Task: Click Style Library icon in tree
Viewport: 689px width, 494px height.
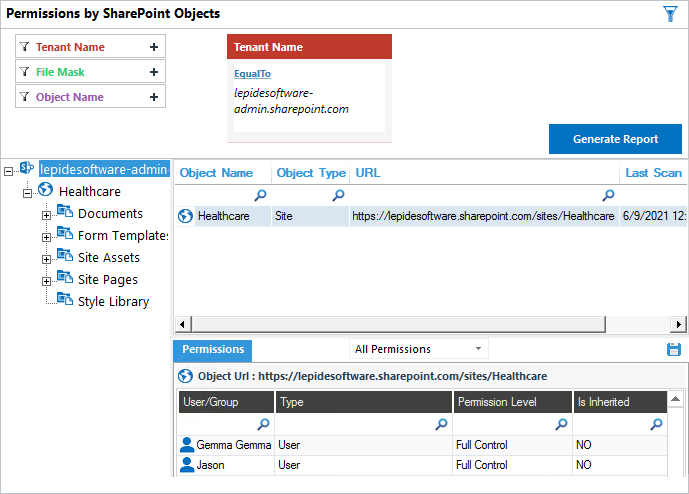Action: pyautogui.click(x=65, y=299)
